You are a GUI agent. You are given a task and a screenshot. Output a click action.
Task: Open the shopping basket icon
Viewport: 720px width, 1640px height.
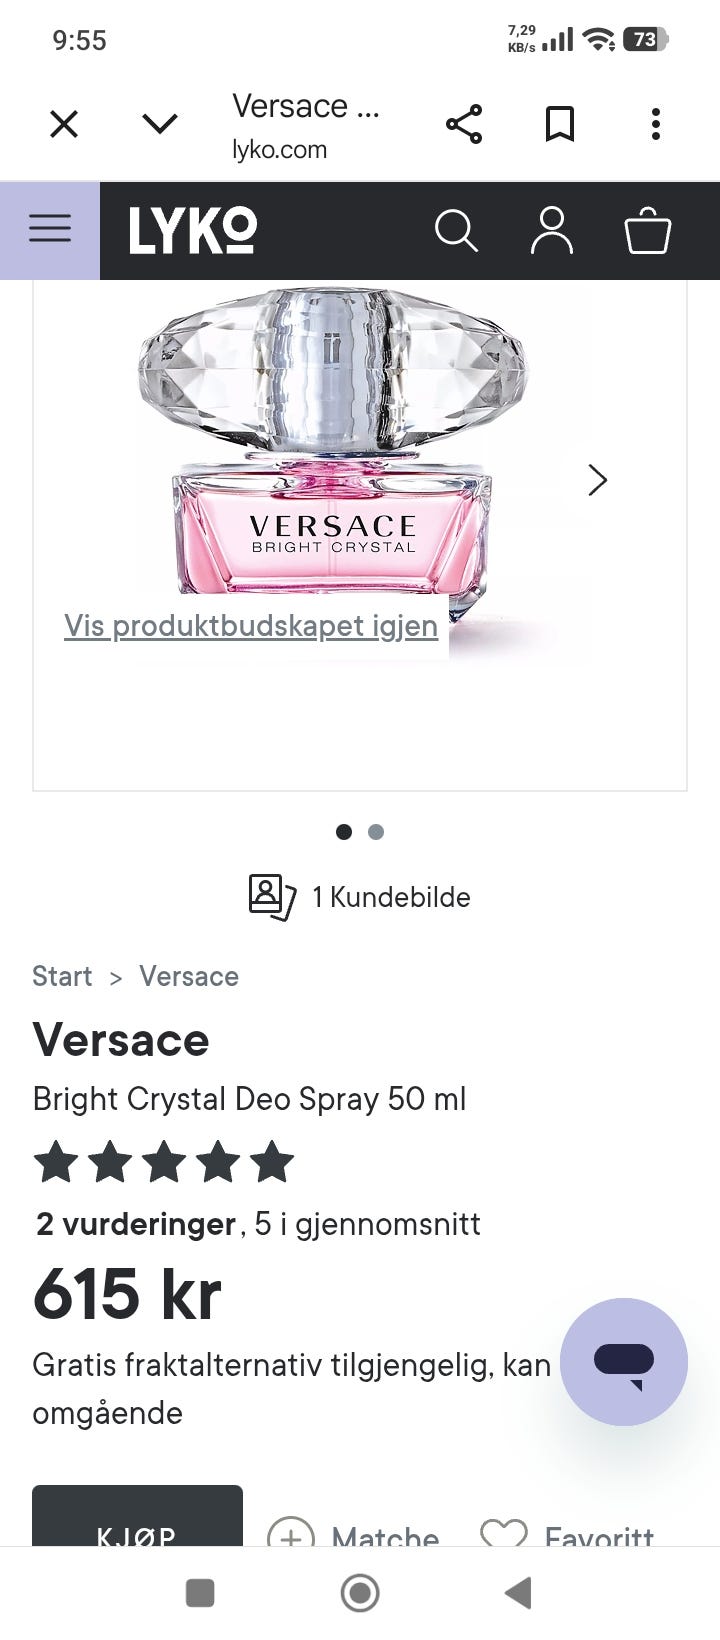pyautogui.click(x=647, y=230)
